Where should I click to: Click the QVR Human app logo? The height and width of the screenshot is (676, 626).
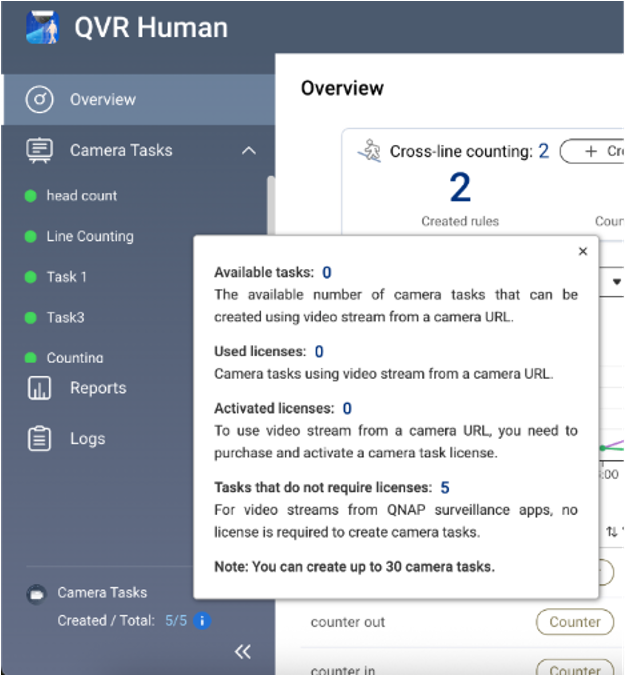40,27
